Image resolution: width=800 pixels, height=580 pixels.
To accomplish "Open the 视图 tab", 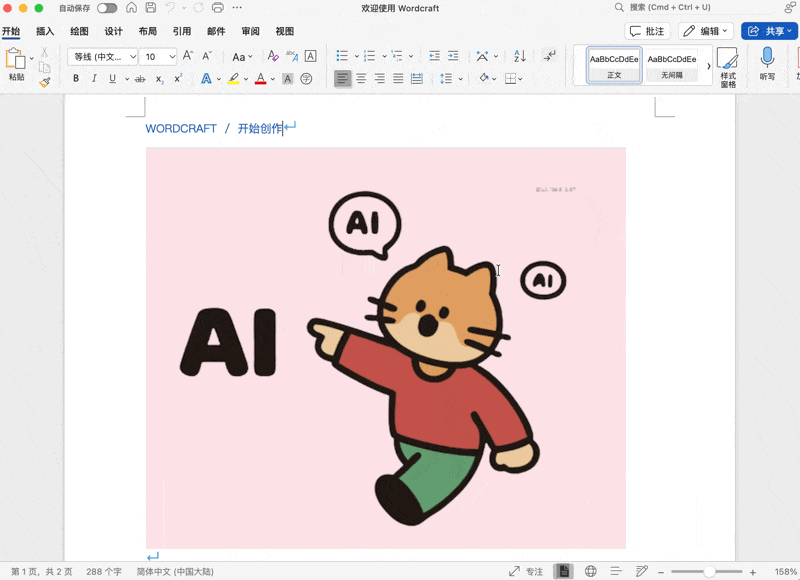I will tap(285, 31).
